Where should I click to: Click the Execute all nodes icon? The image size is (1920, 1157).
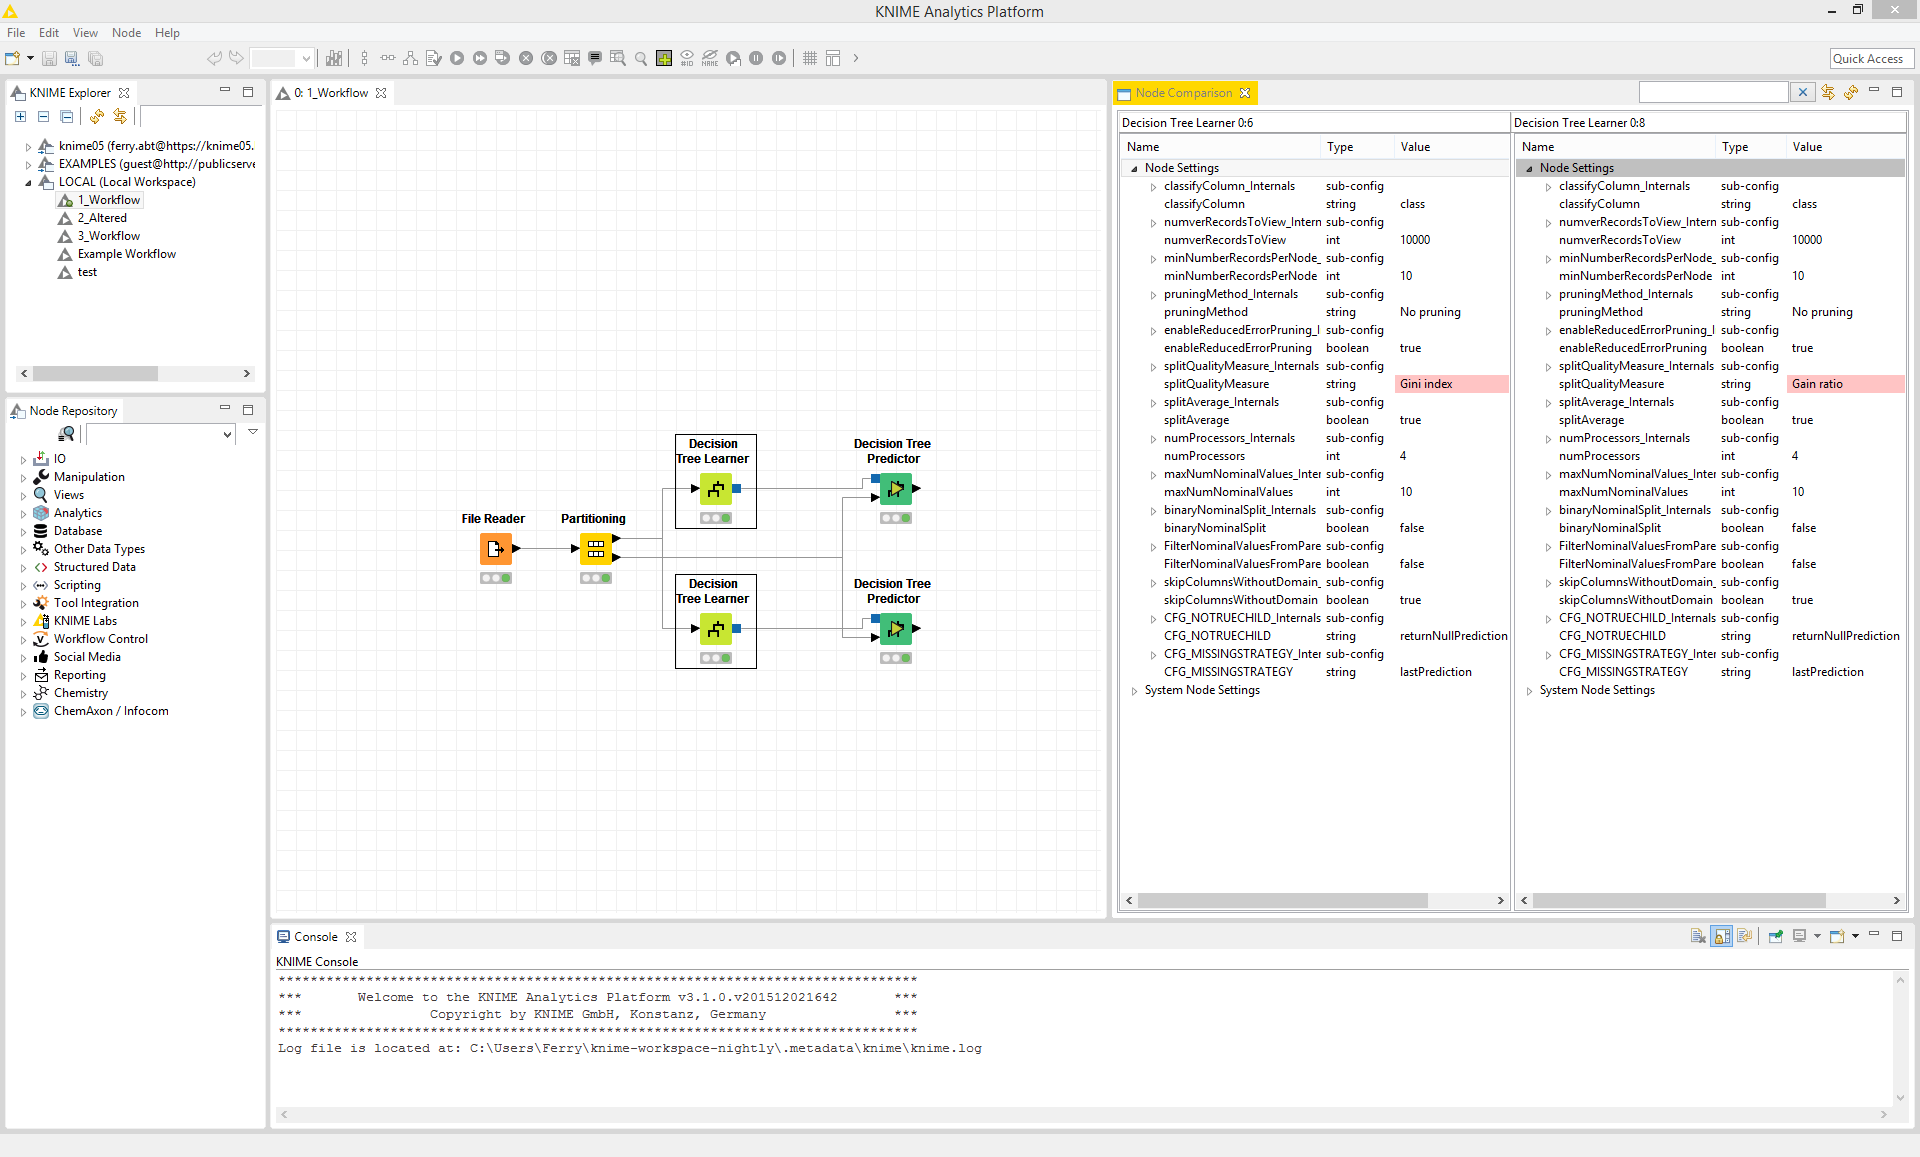pyautogui.click(x=480, y=58)
